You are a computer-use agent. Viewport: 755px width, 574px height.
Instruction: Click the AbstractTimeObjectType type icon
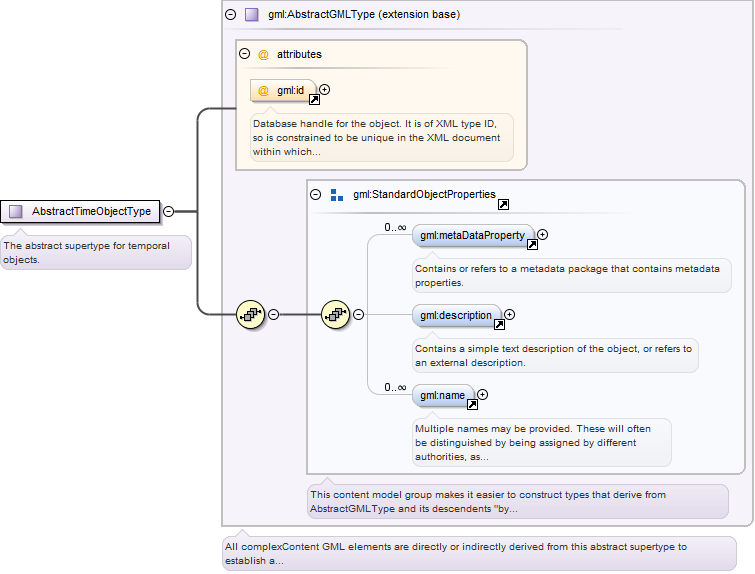click(x=15, y=211)
